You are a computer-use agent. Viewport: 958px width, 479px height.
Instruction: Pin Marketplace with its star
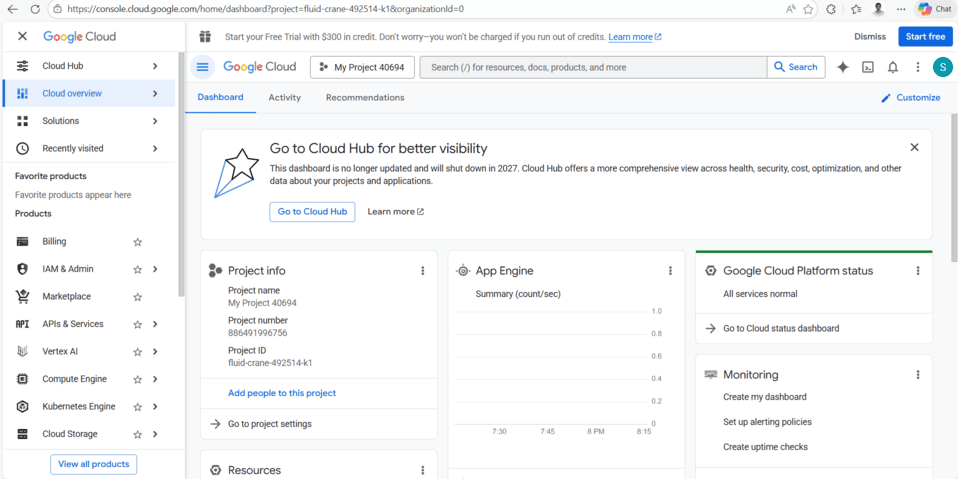click(x=137, y=297)
